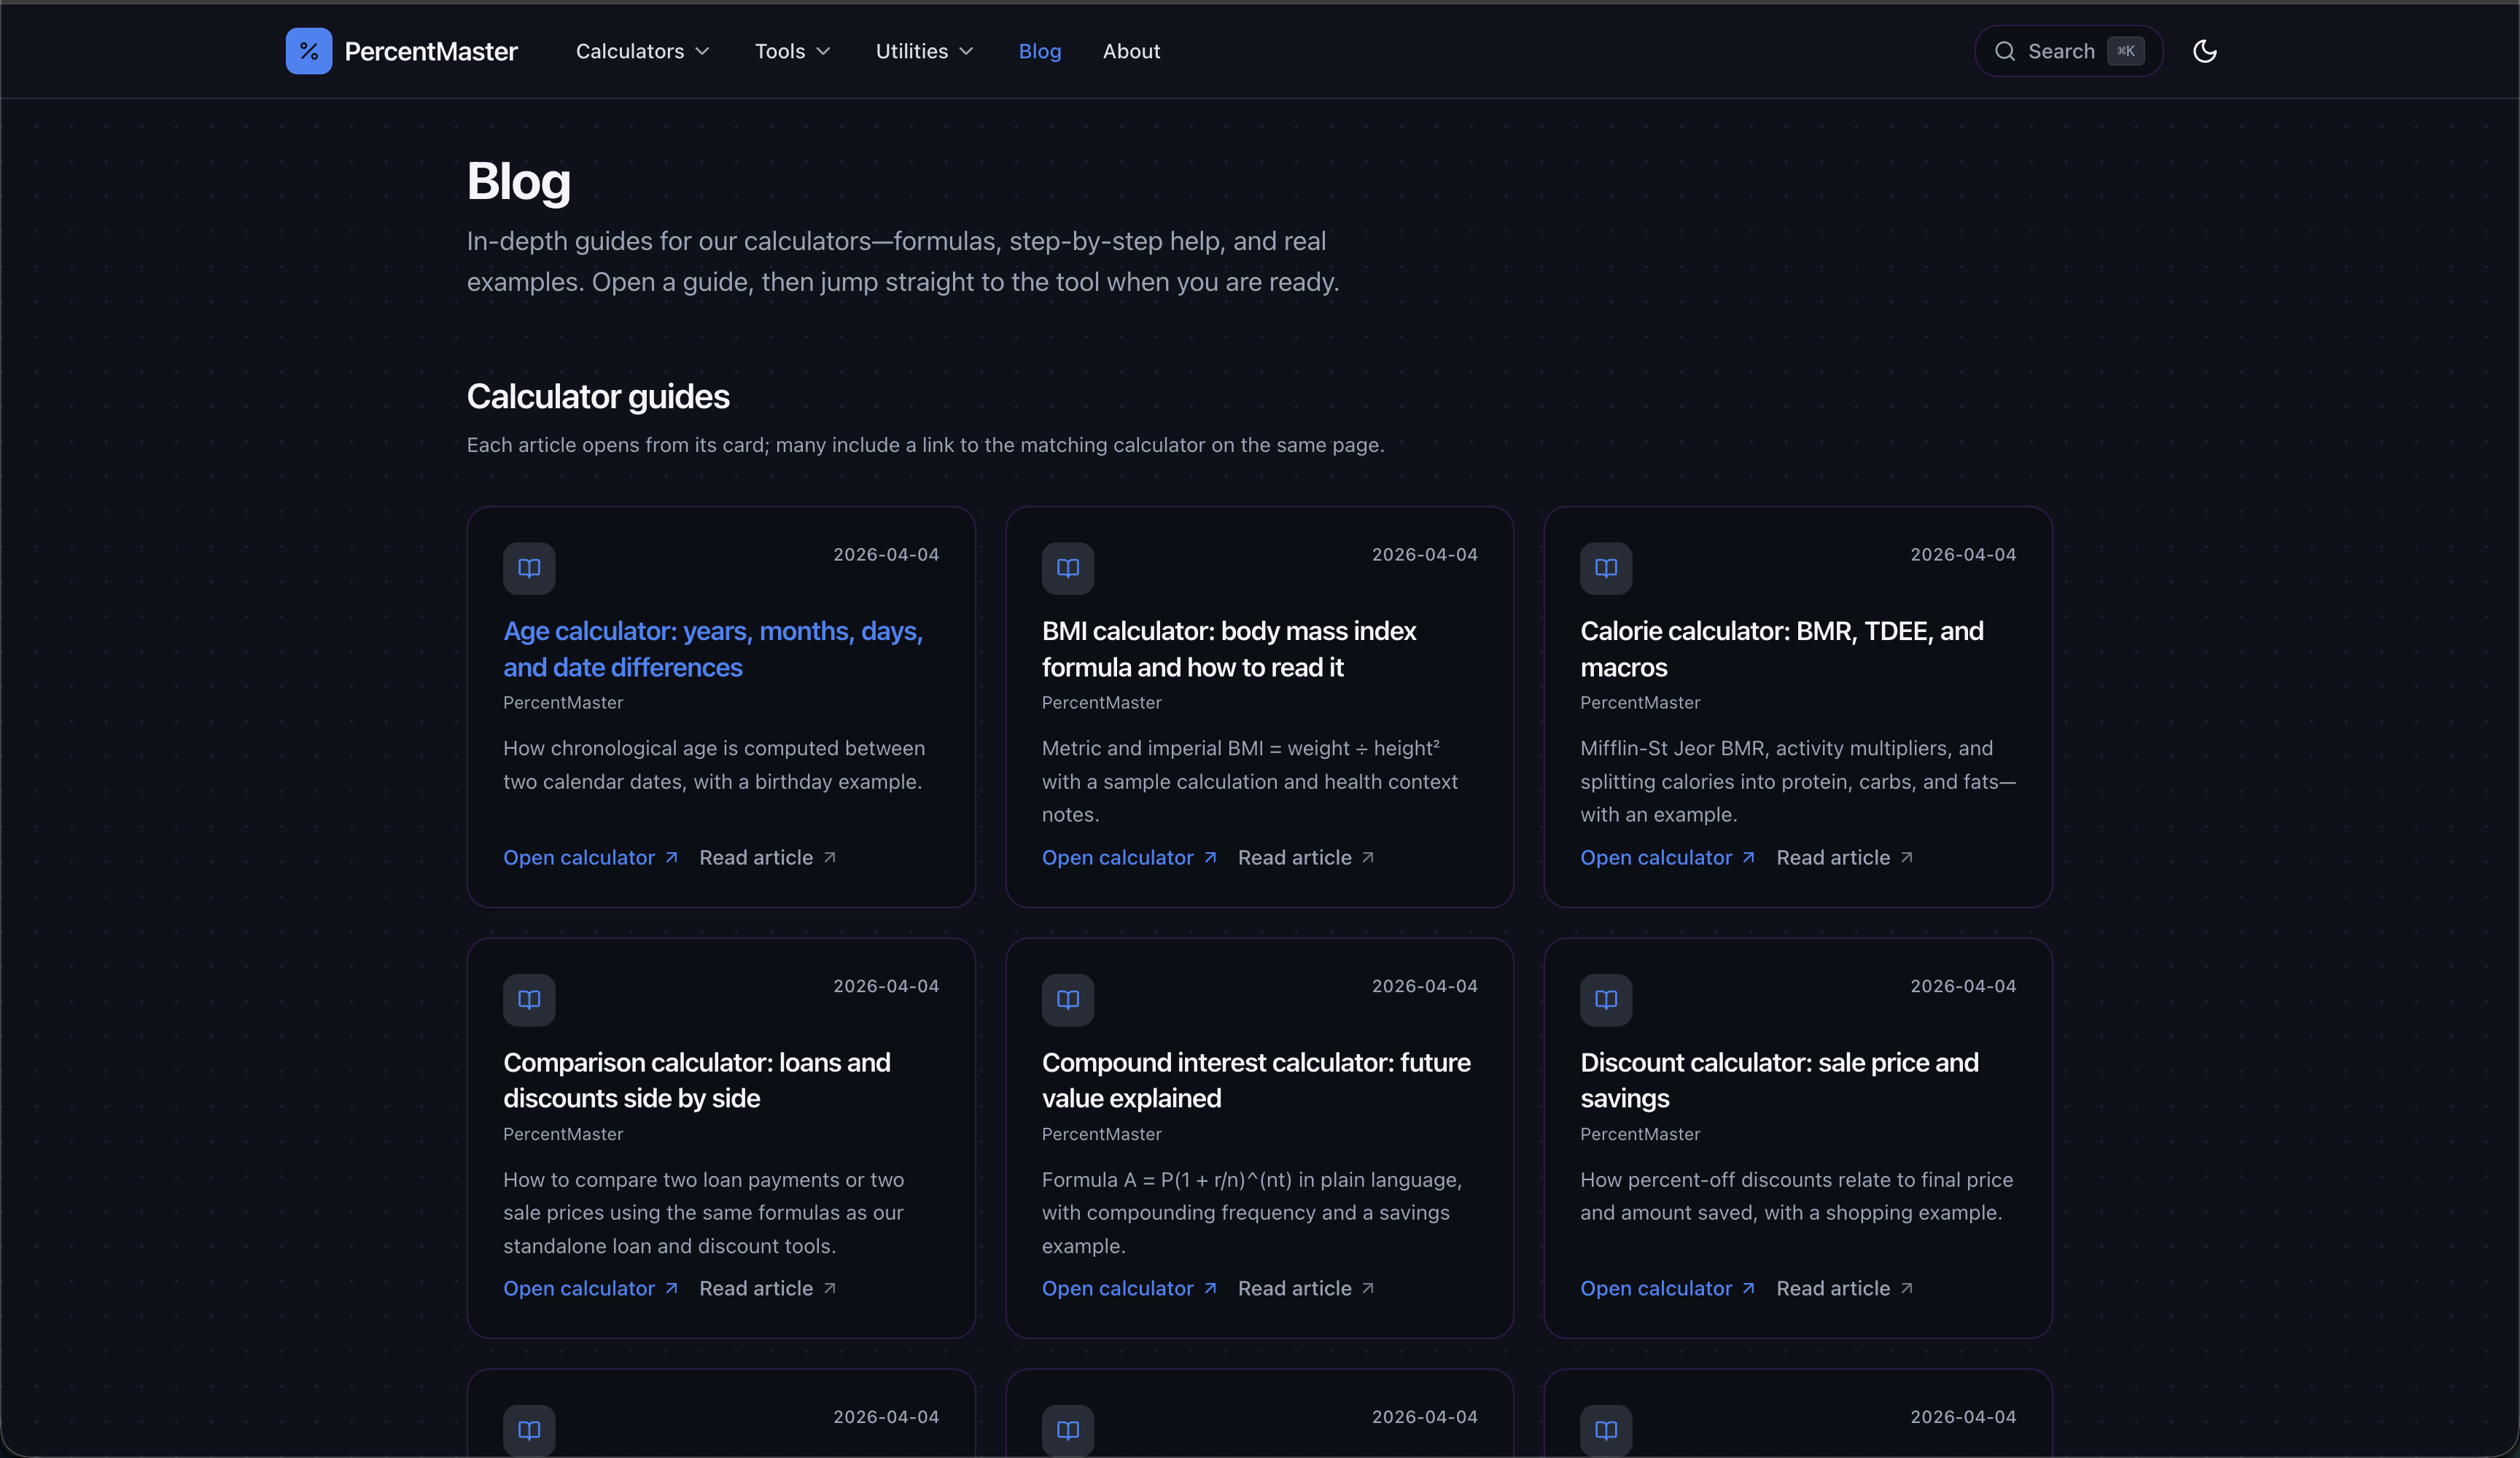Expand the Tools dropdown menu
The width and height of the screenshot is (2520, 1458).
(792, 51)
